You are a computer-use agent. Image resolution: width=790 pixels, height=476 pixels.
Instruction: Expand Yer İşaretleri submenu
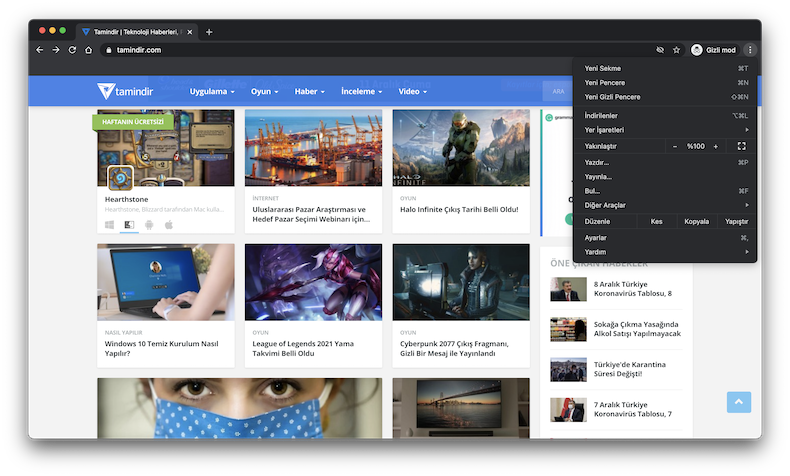665,130
